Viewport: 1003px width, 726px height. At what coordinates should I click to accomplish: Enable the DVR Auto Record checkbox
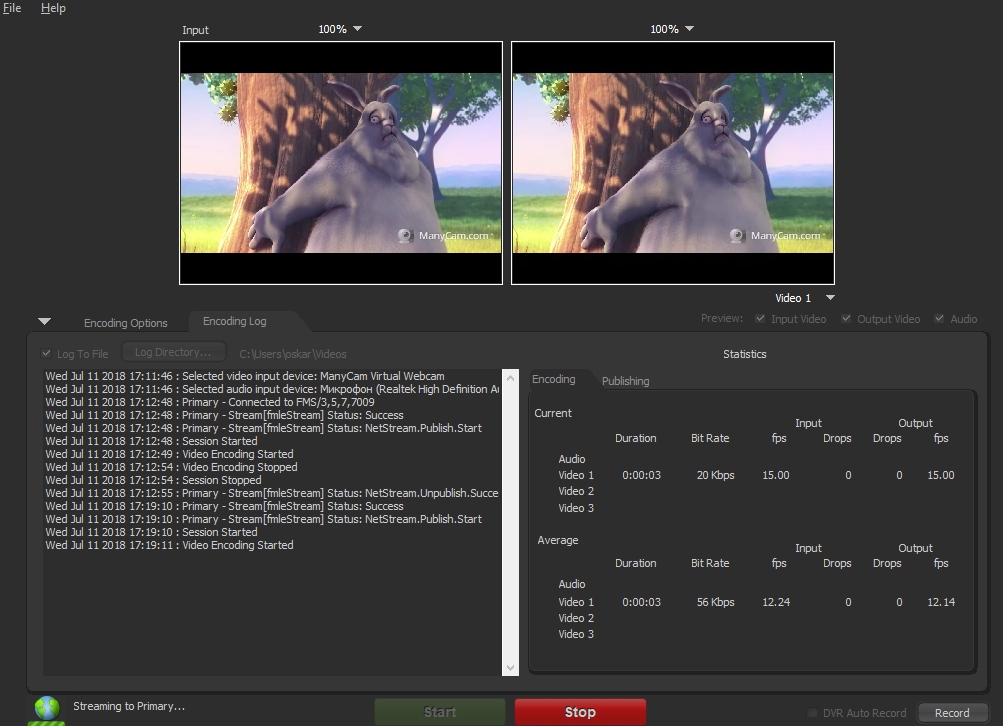(x=813, y=713)
